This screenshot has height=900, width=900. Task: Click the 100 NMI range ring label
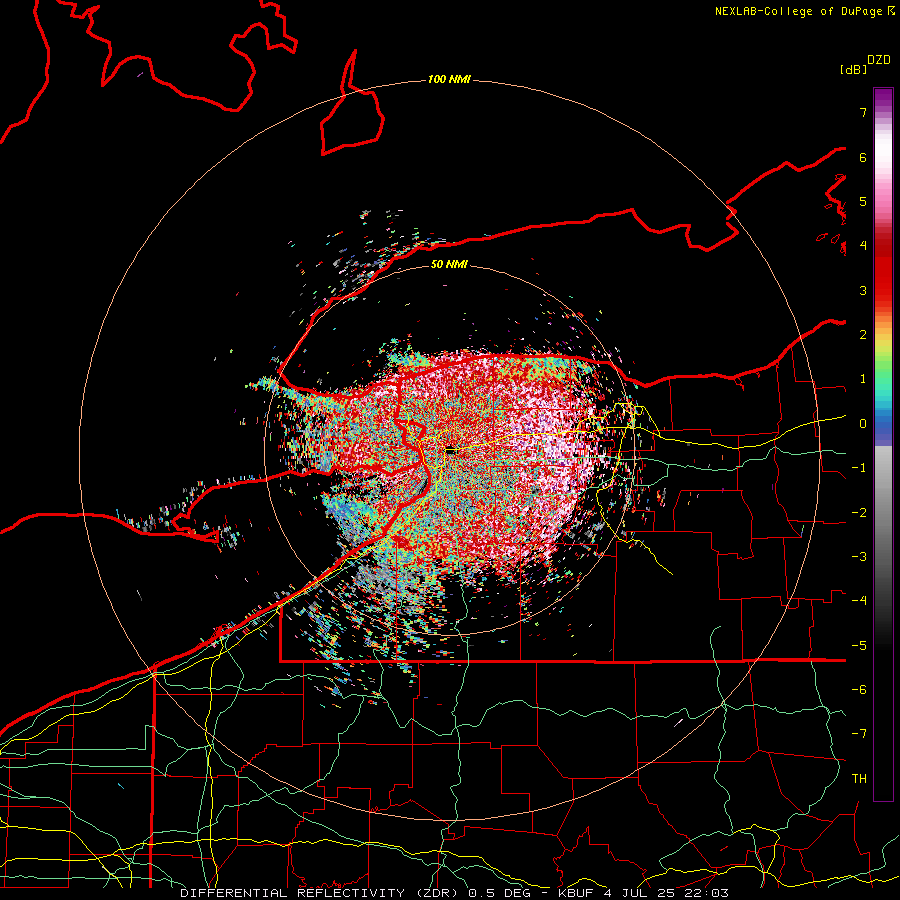tap(449, 79)
